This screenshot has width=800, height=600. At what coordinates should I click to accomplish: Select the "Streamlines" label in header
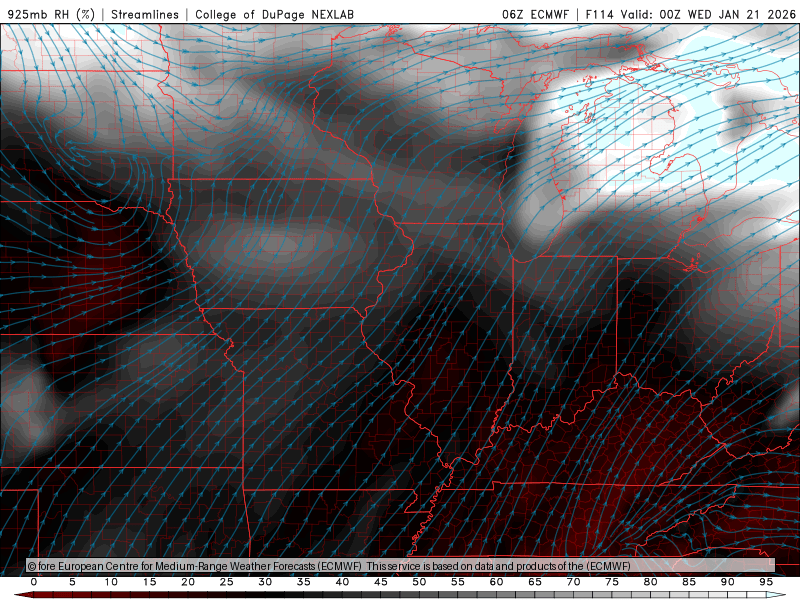click(145, 14)
